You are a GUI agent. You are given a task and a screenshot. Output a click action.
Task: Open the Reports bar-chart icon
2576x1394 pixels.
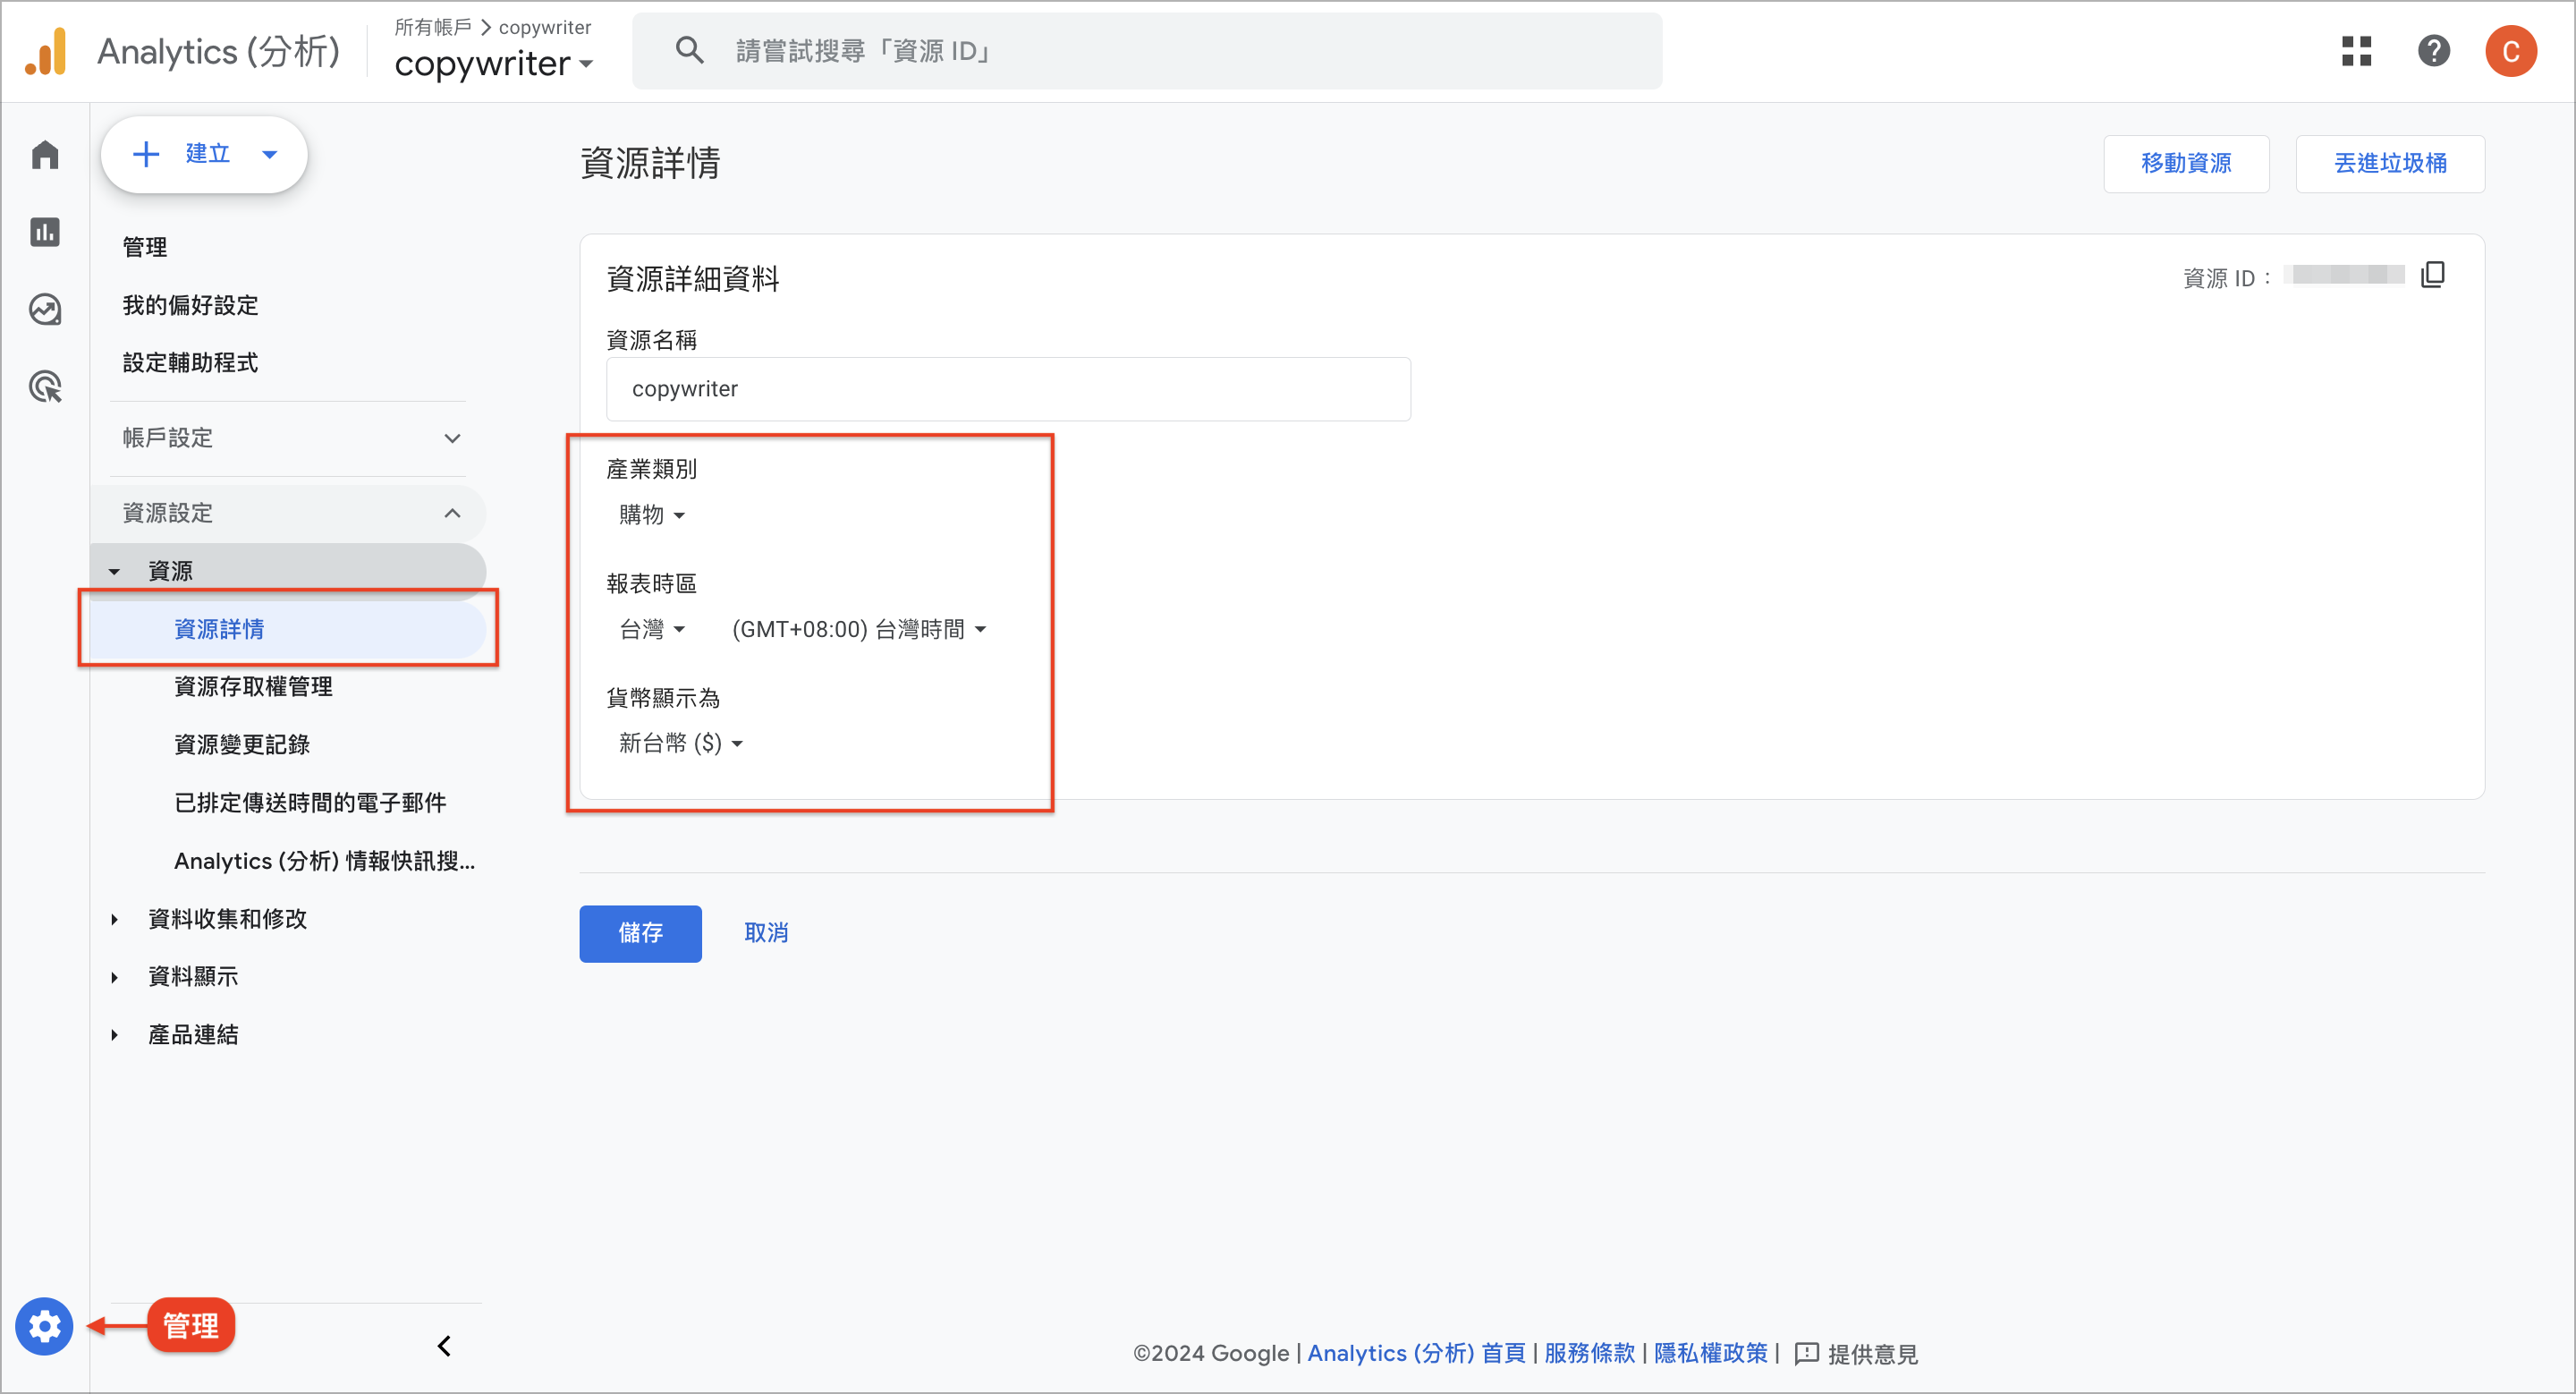click(x=45, y=232)
